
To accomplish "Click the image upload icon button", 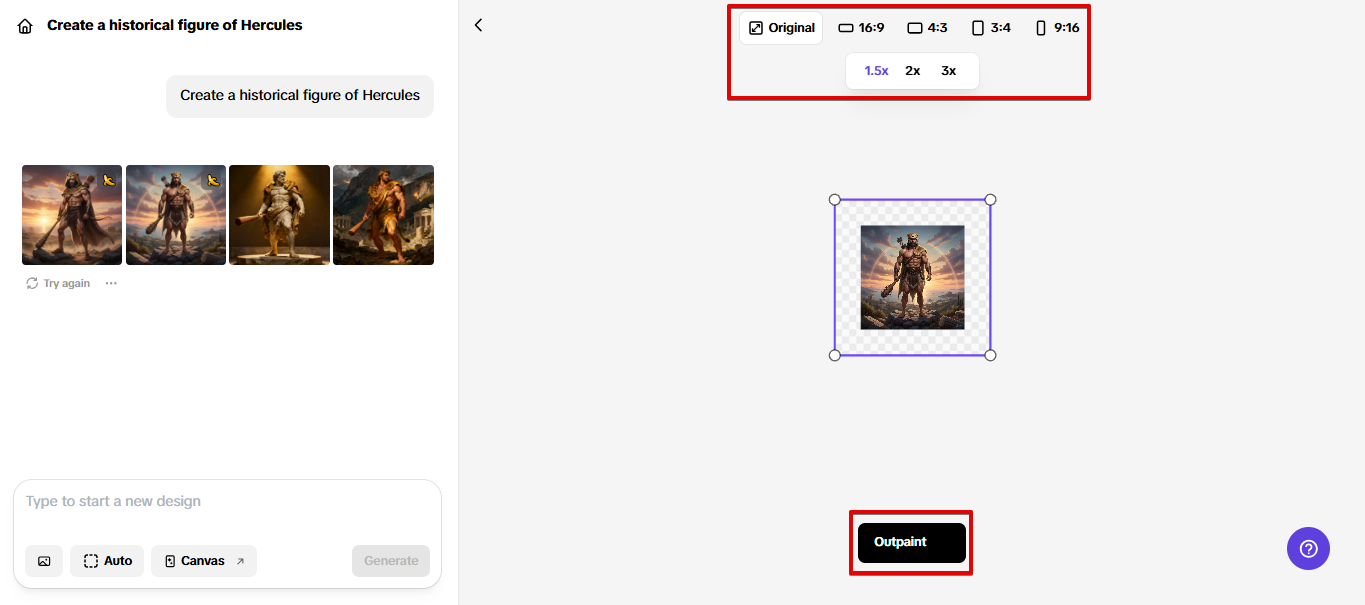I will pos(44,561).
